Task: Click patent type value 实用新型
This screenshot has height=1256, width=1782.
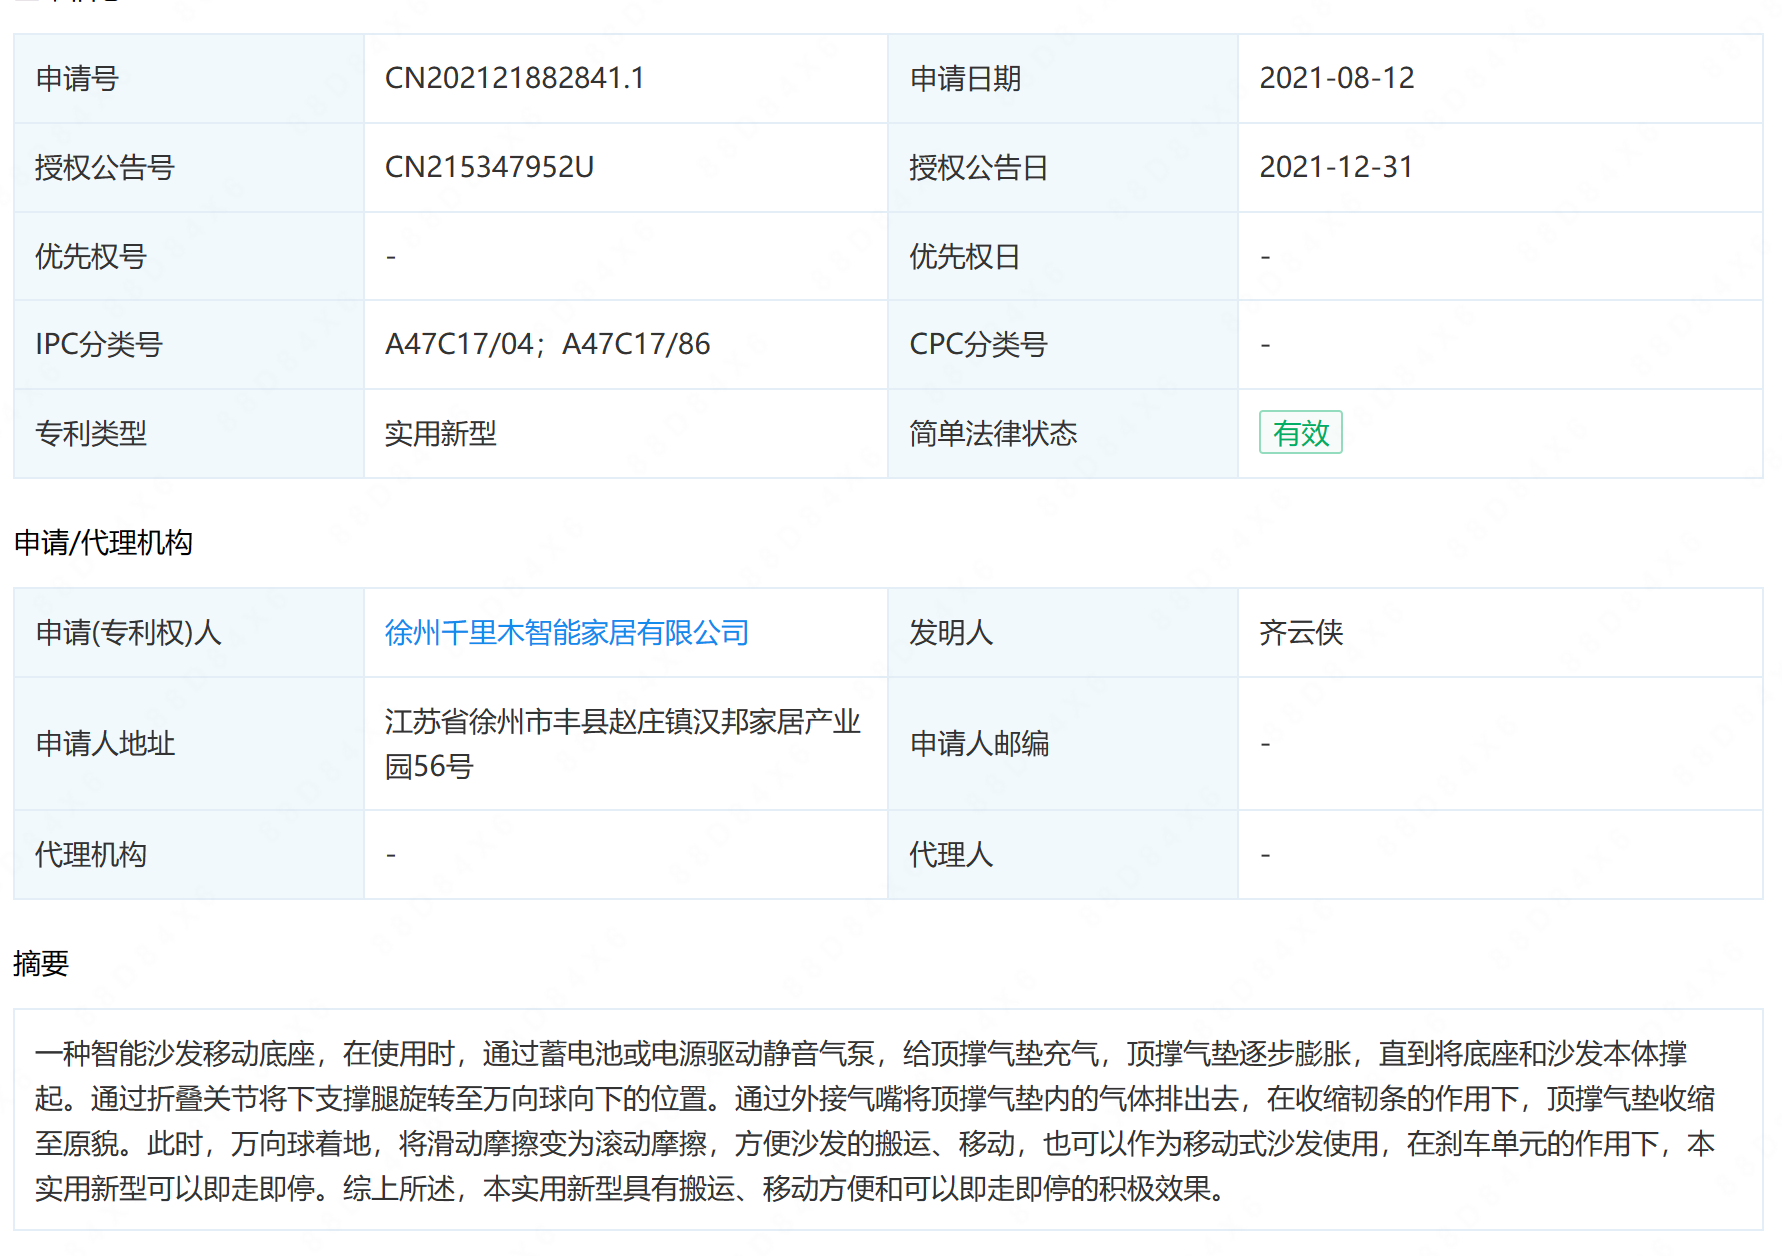Action: pos(441,434)
